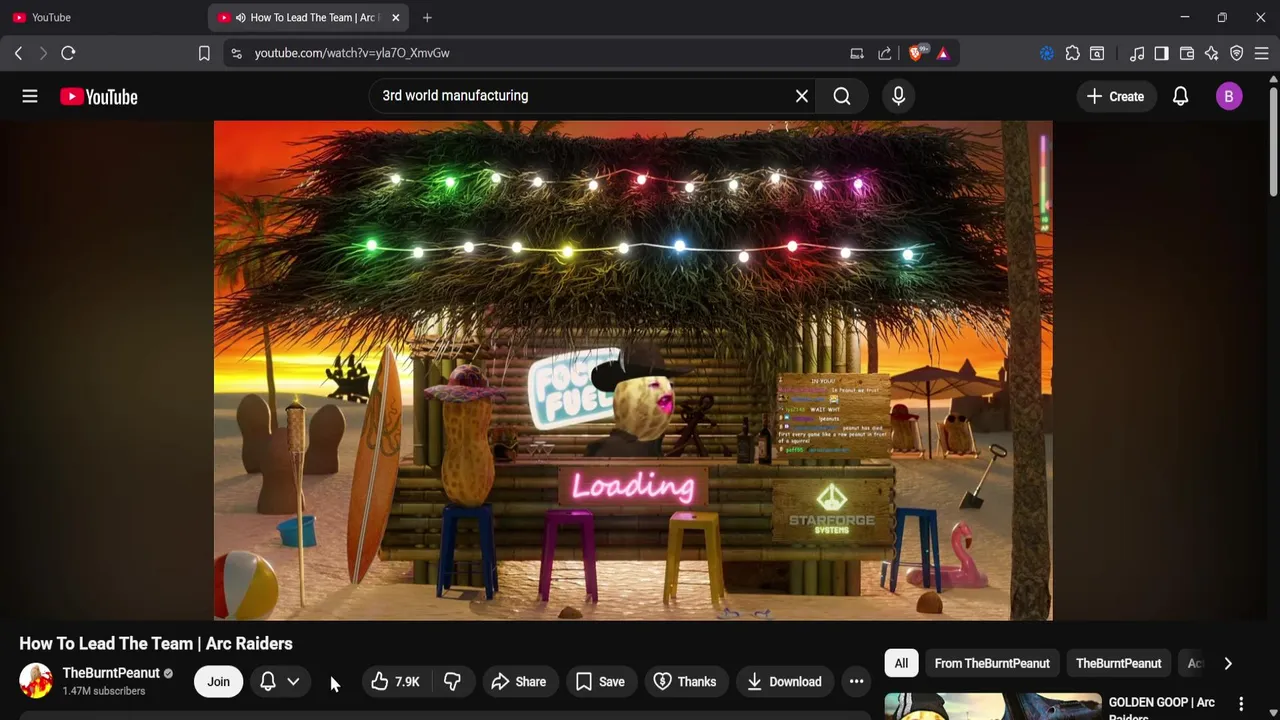Open the TheBurntPeanut channel name link

point(111,673)
